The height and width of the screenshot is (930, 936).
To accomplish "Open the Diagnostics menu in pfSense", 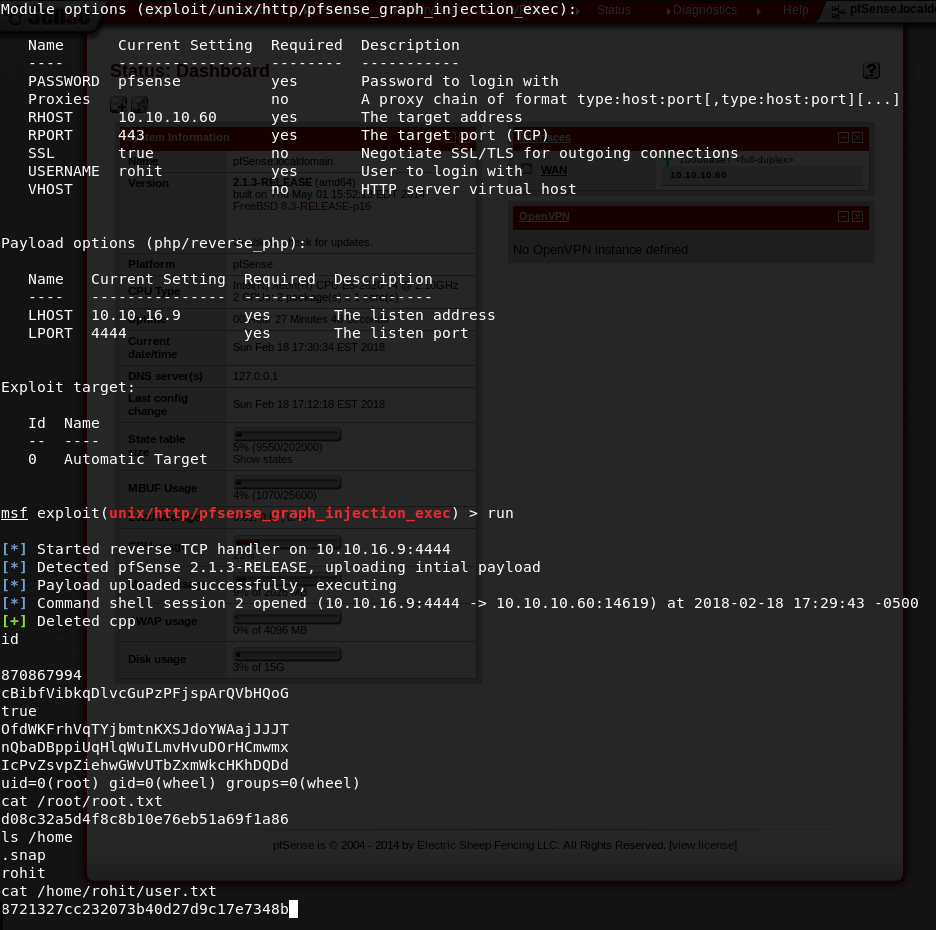I will point(704,10).
